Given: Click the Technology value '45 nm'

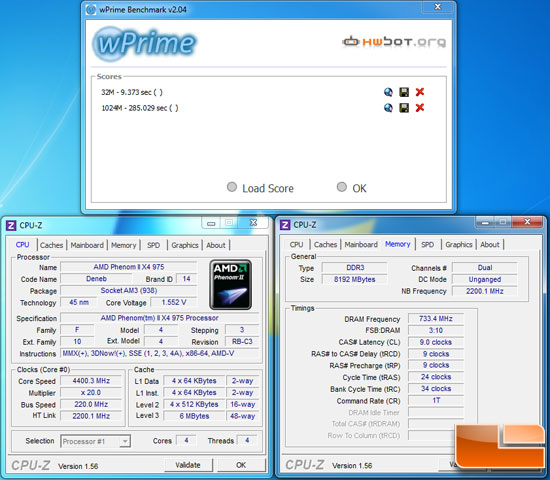Looking at the screenshot, I should [x=78, y=302].
